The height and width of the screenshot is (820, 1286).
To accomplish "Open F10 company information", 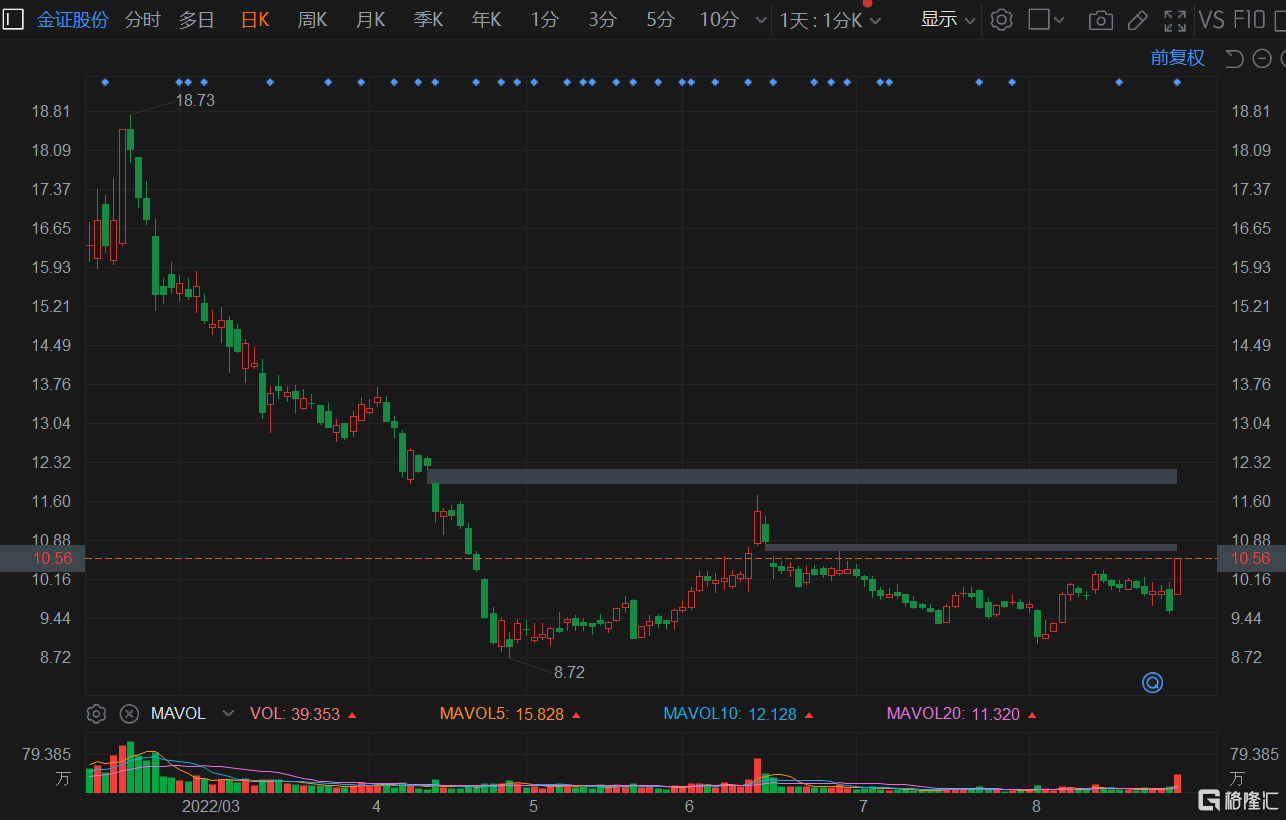I will point(1249,19).
